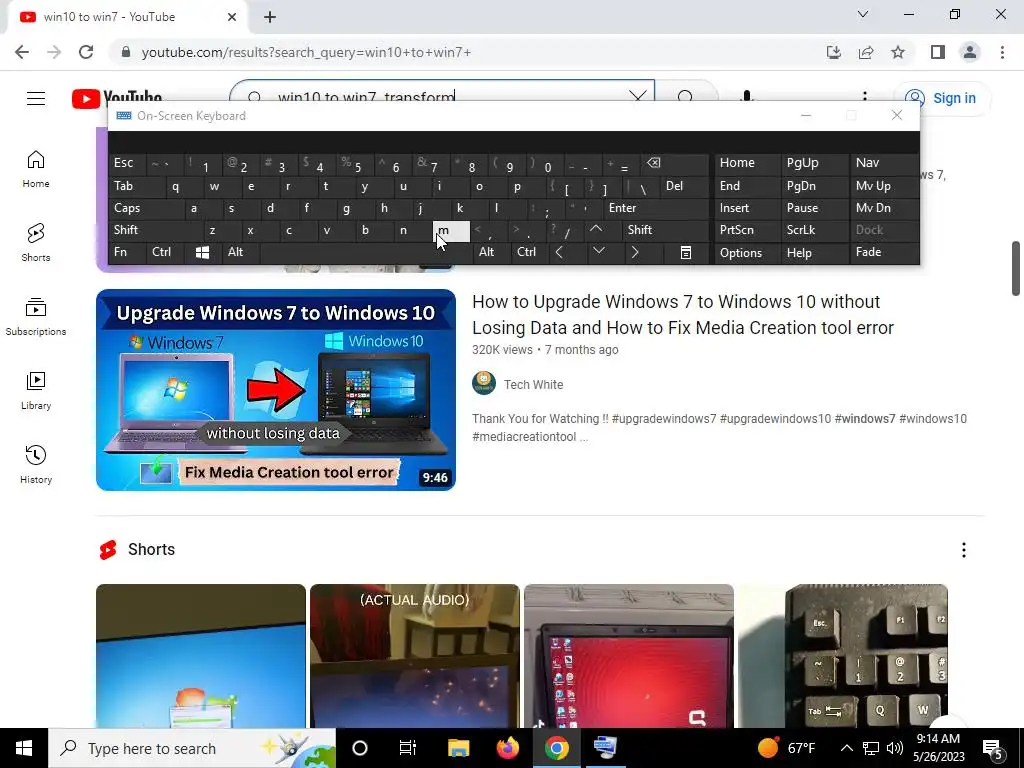1024x768 pixels.
Task: Reload the page in Chrome
Action: (86, 52)
